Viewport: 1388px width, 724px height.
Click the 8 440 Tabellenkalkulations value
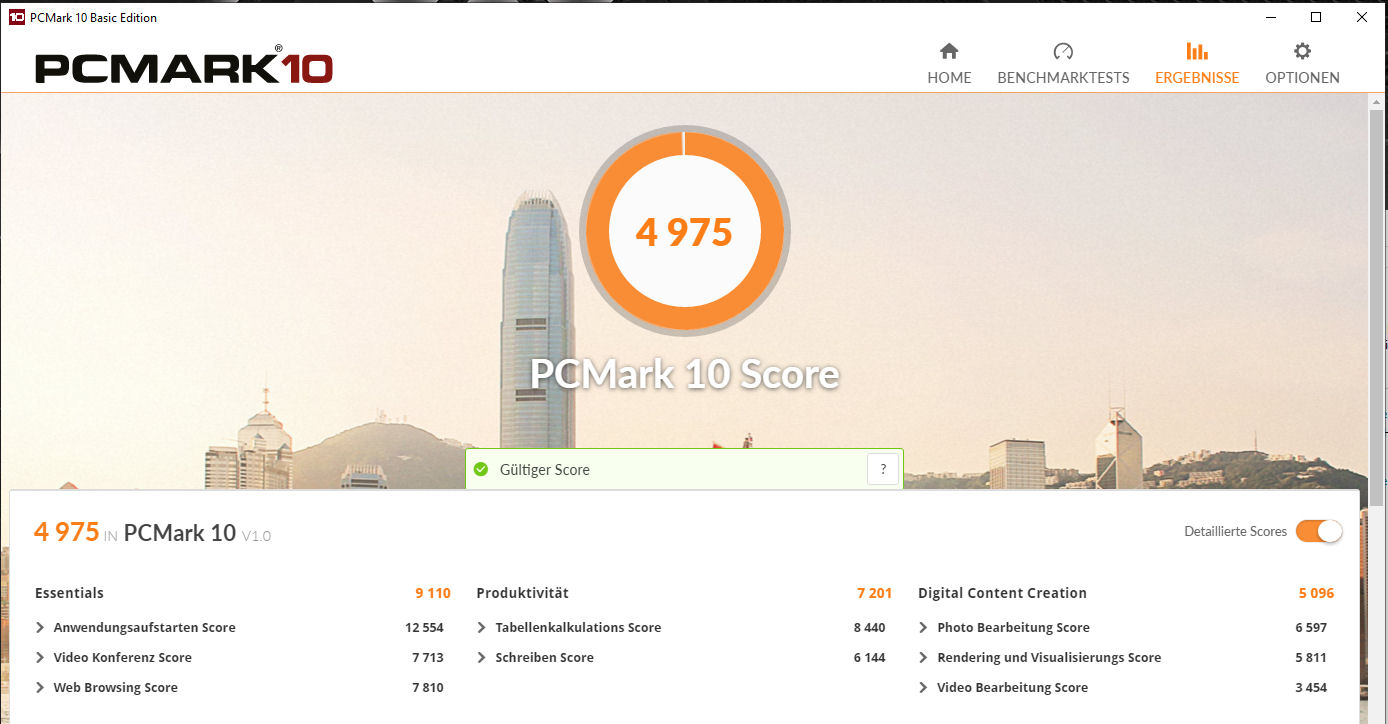[x=869, y=628]
